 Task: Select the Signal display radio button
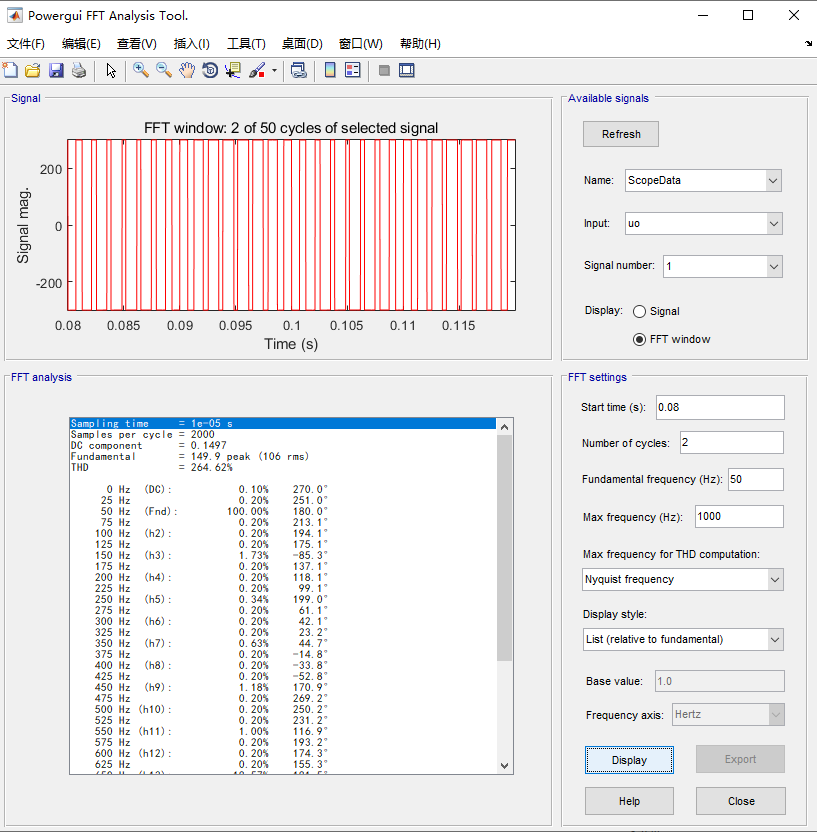(x=640, y=311)
